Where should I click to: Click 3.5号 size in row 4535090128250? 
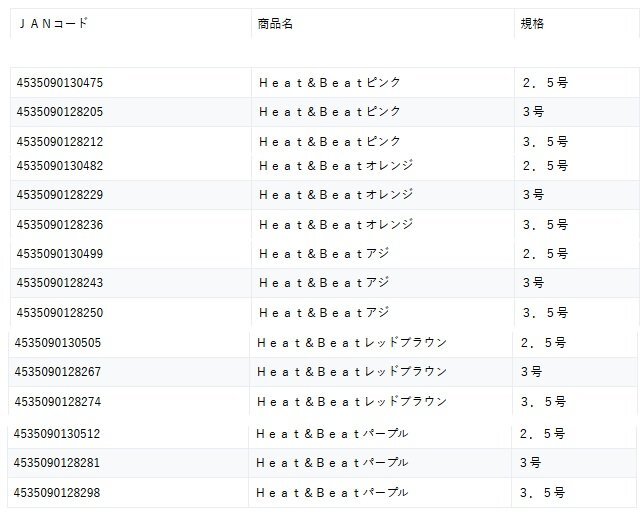(545, 313)
